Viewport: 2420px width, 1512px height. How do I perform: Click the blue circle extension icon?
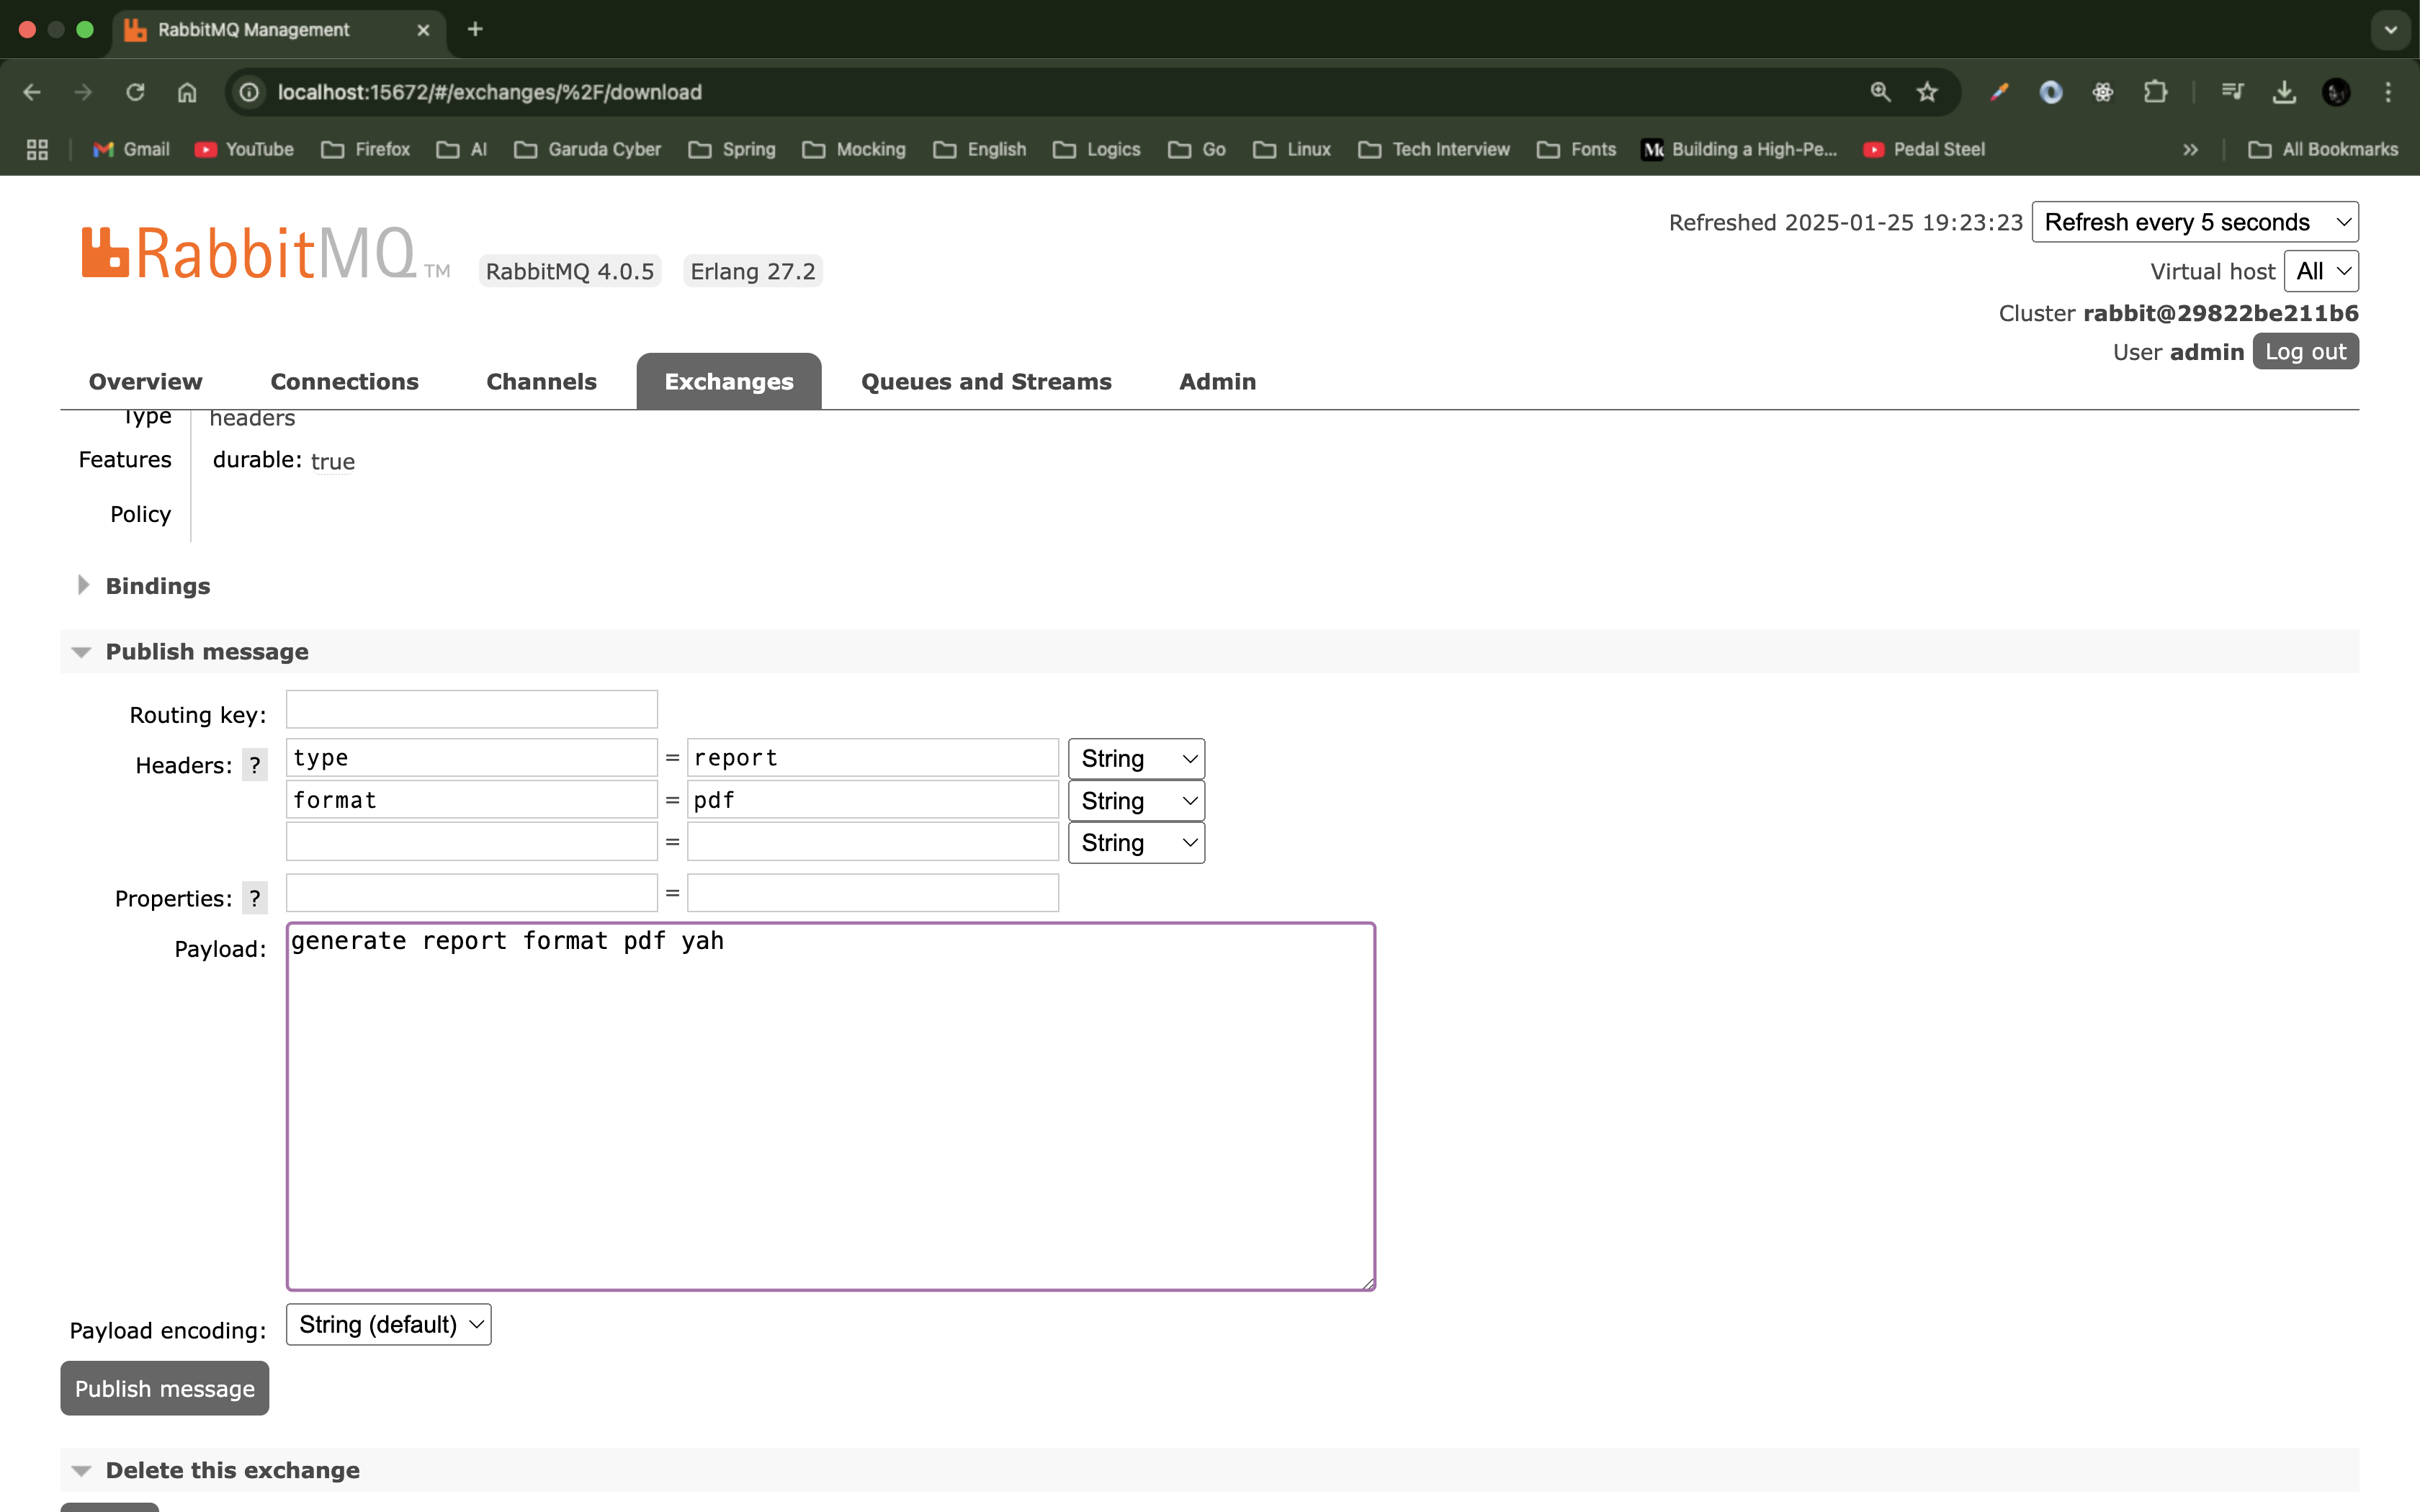[x=2051, y=92]
